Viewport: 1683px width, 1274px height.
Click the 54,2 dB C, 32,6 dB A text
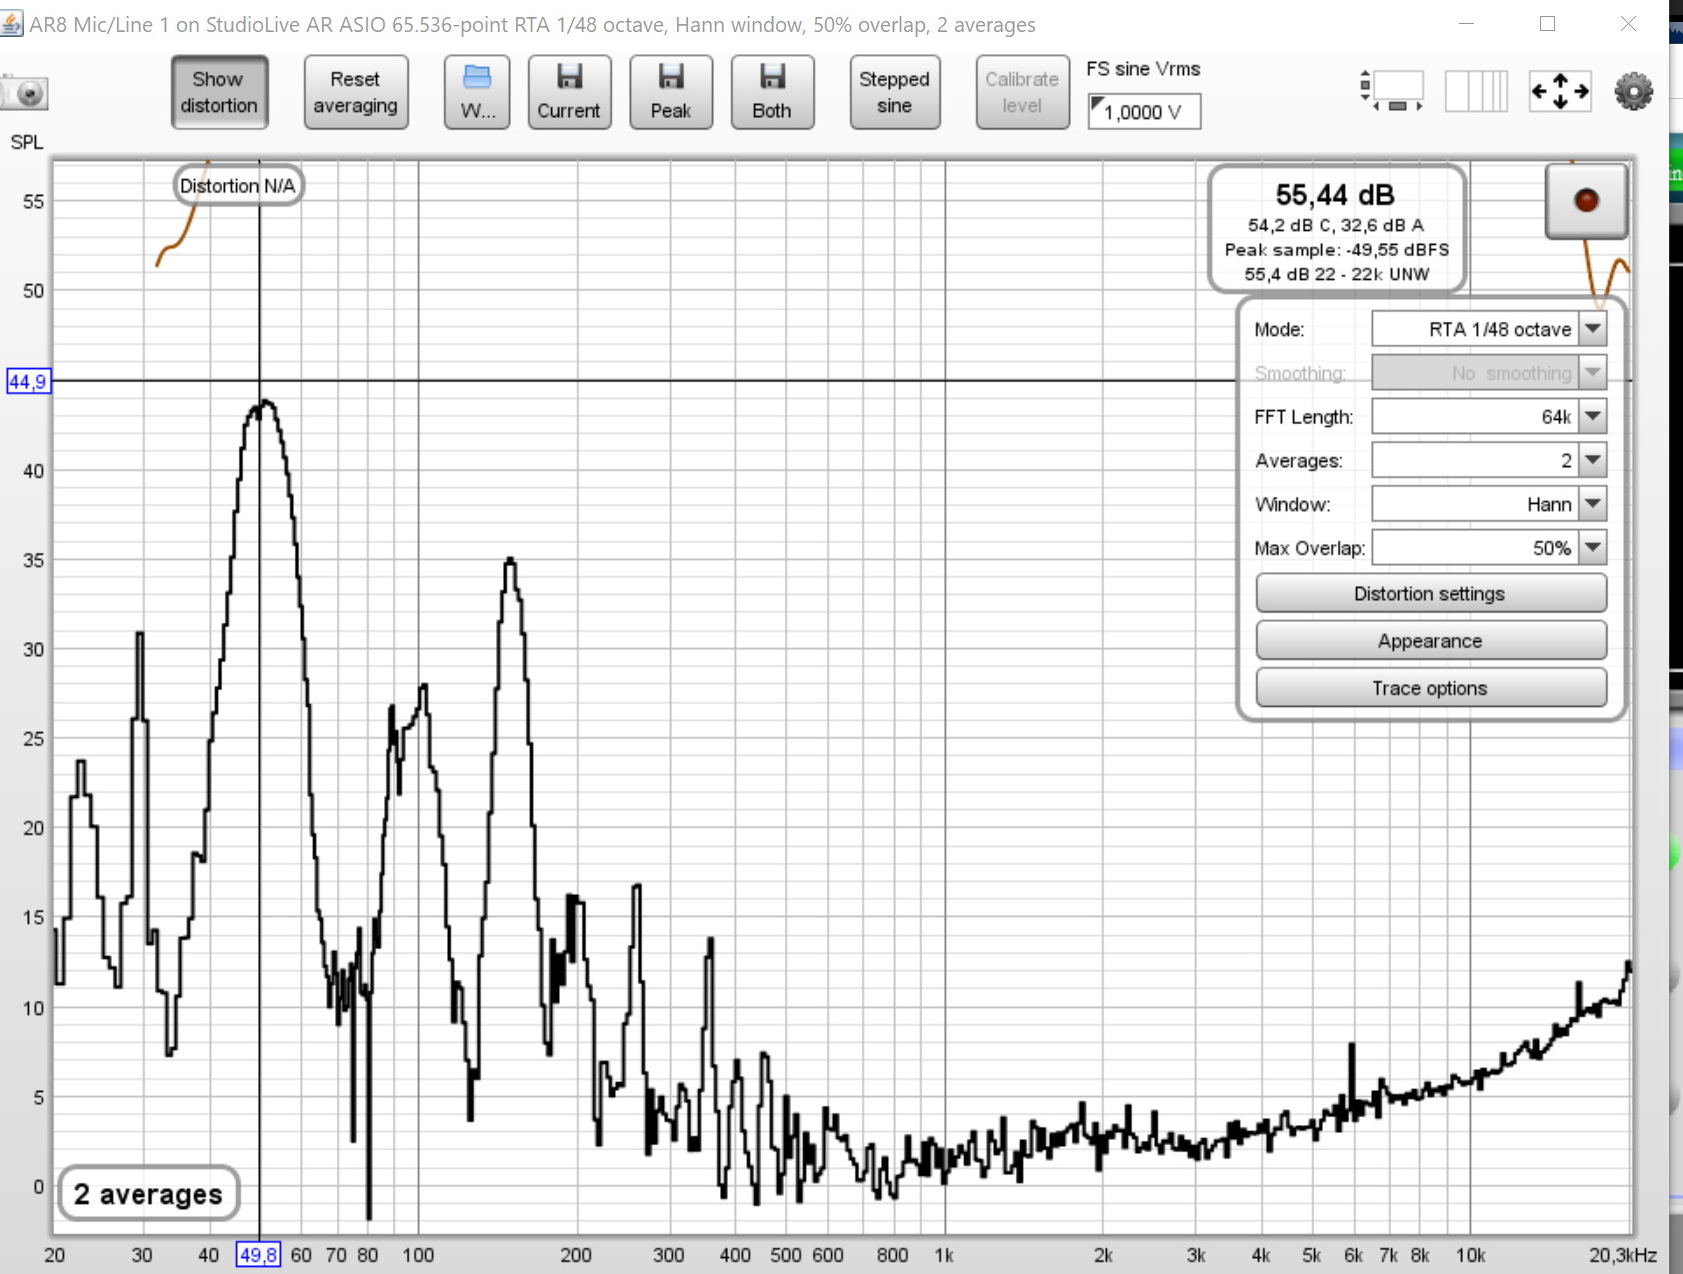[x=1336, y=226]
